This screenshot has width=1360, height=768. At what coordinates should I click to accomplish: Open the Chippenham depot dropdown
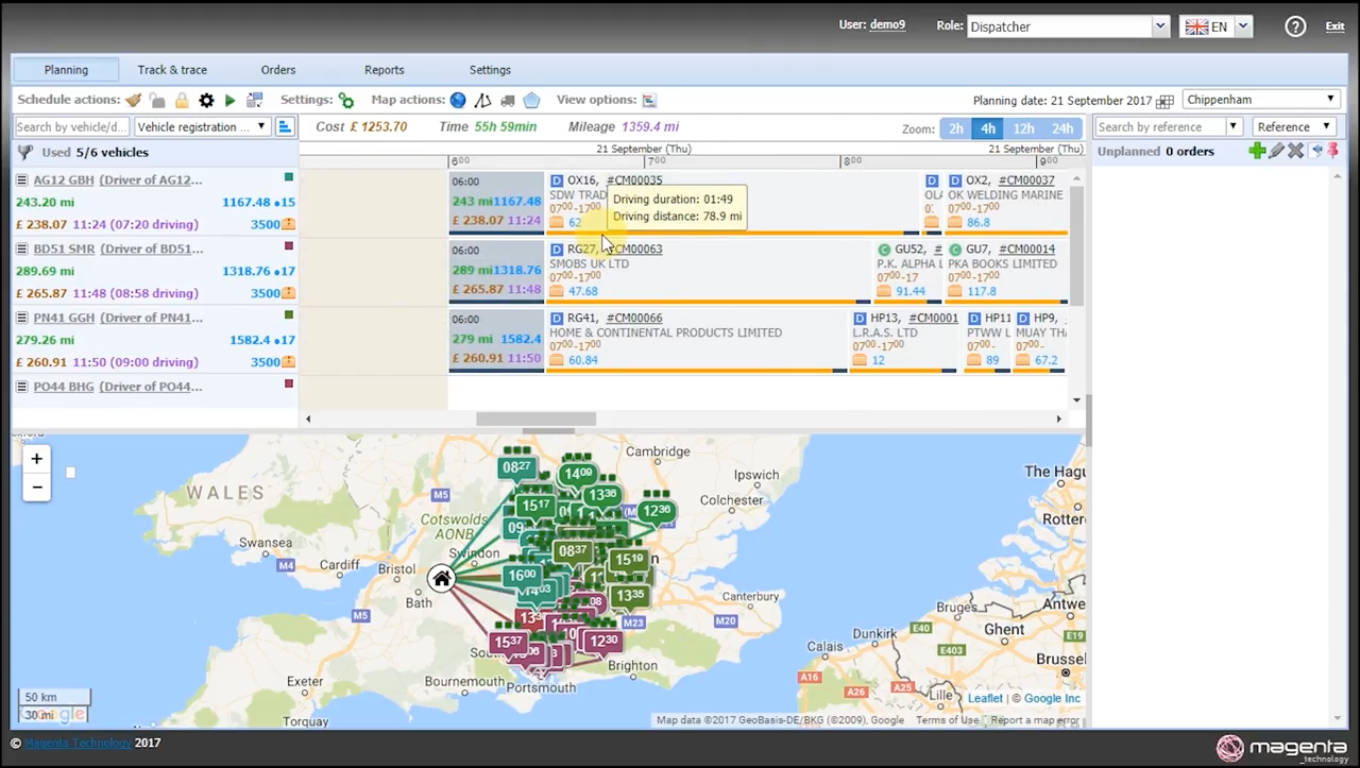1260,99
